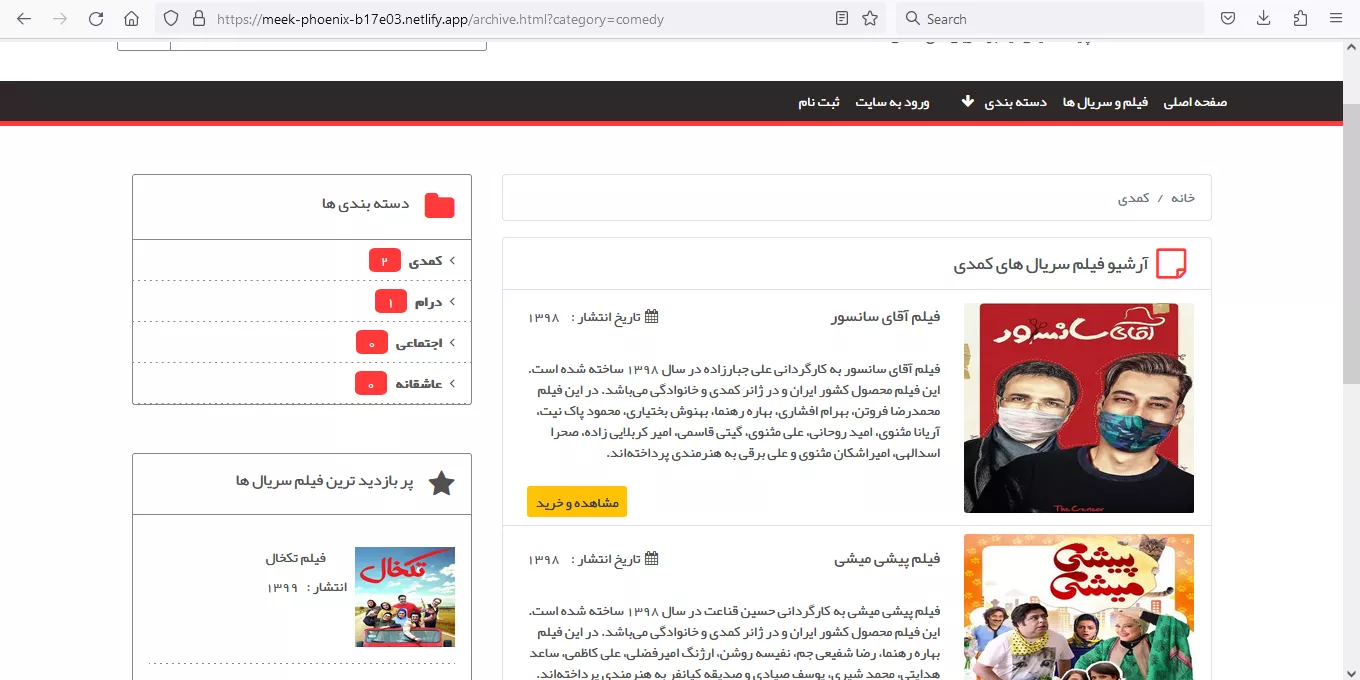Viewport: 1360px width, 680px height.
Task: Expand the کمدی category chevron in sidebar
Action: [x=451, y=261]
